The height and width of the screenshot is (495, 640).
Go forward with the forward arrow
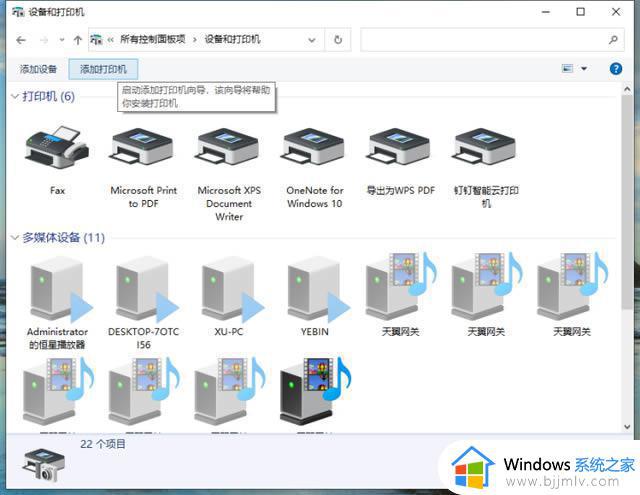pyautogui.click(x=44, y=40)
